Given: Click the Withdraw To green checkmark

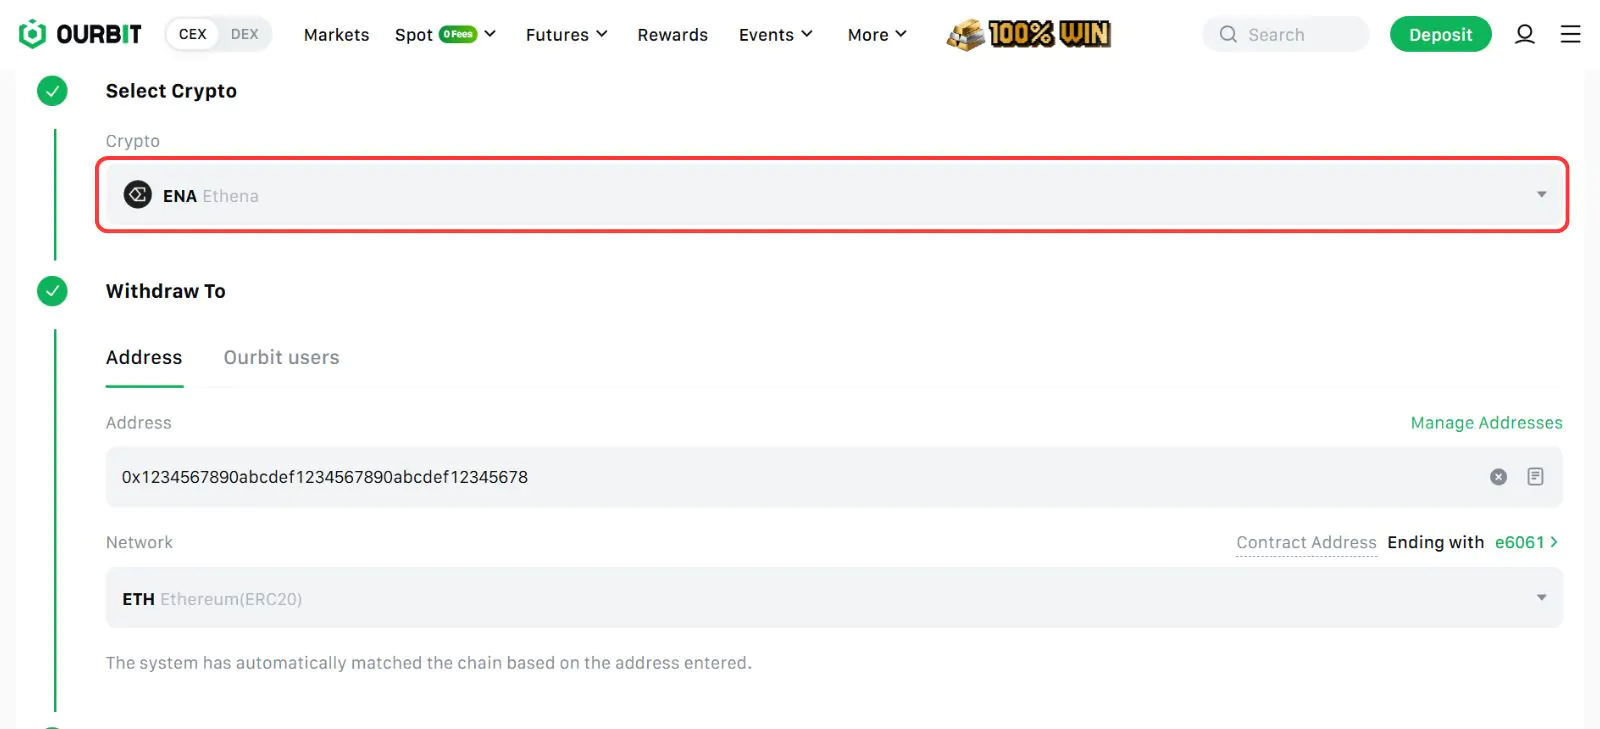Looking at the screenshot, I should 52,291.
